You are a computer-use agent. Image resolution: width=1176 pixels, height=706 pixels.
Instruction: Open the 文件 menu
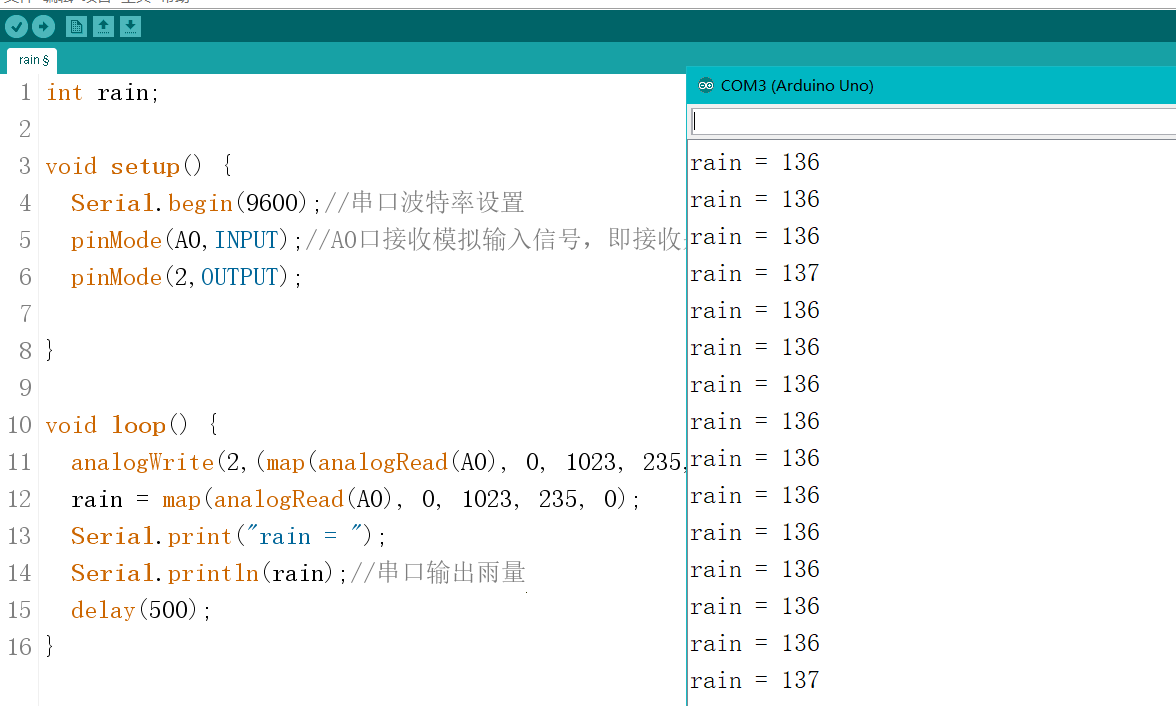click(x=19, y=4)
